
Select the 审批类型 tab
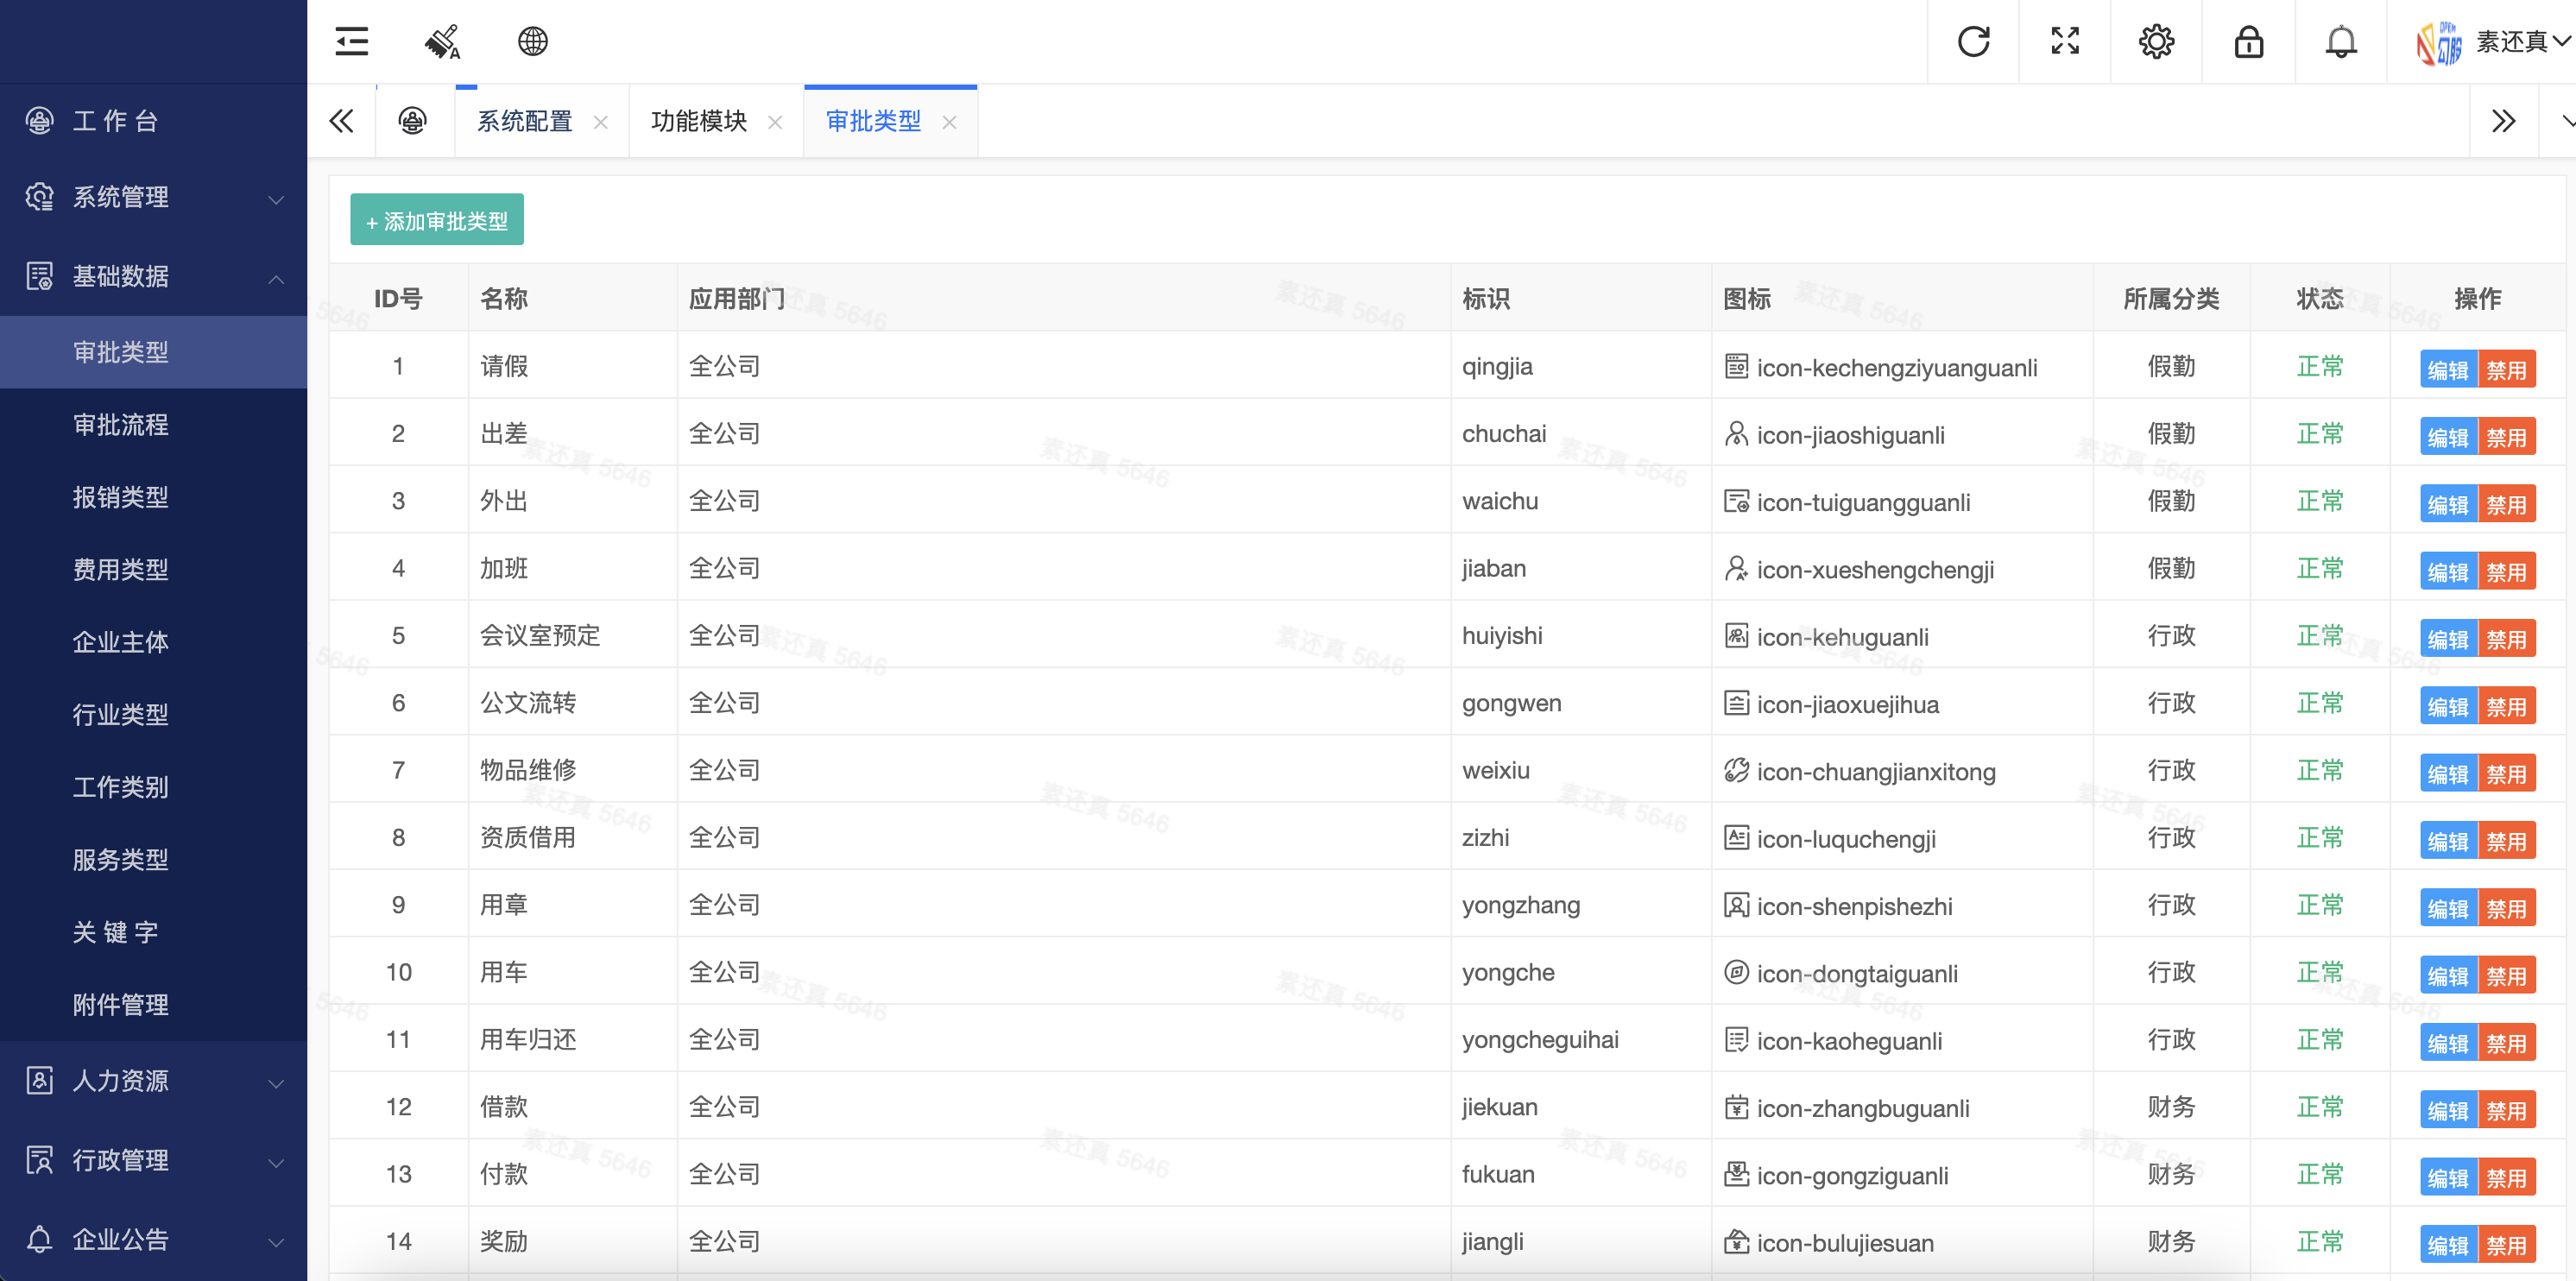(873, 121)
